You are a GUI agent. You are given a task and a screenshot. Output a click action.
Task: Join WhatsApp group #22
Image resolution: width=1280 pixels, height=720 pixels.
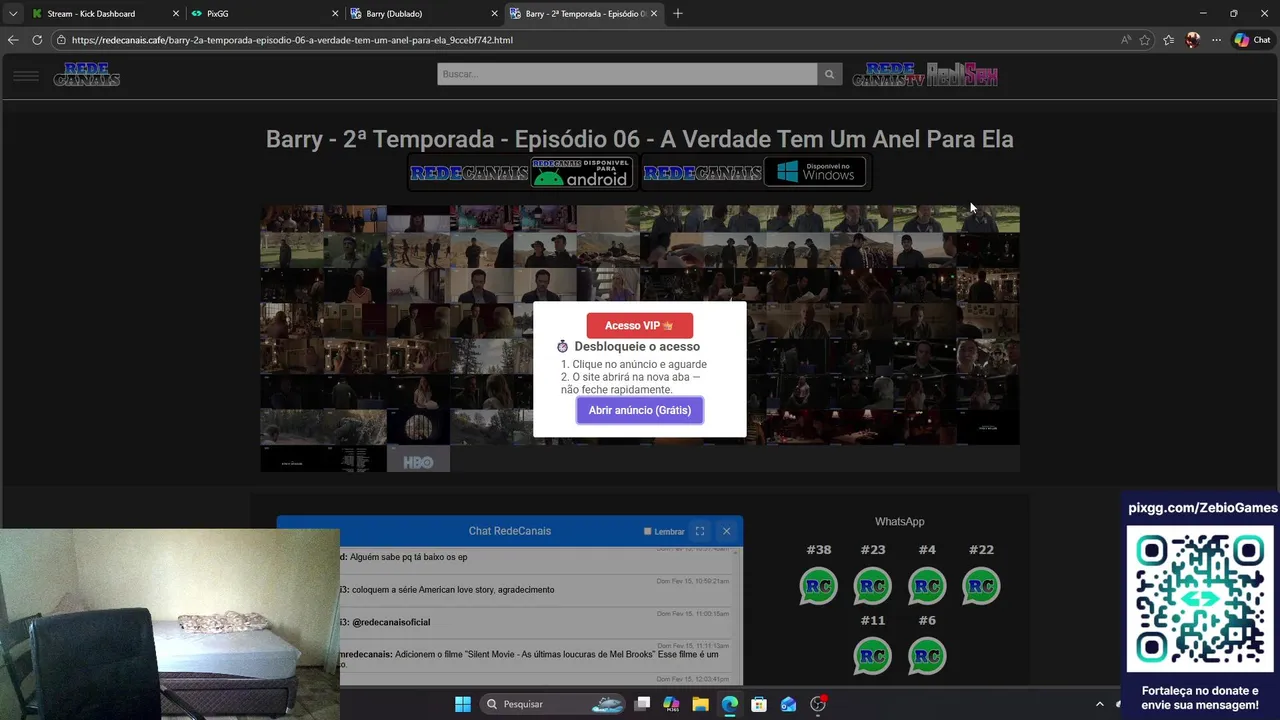[981, 586]
